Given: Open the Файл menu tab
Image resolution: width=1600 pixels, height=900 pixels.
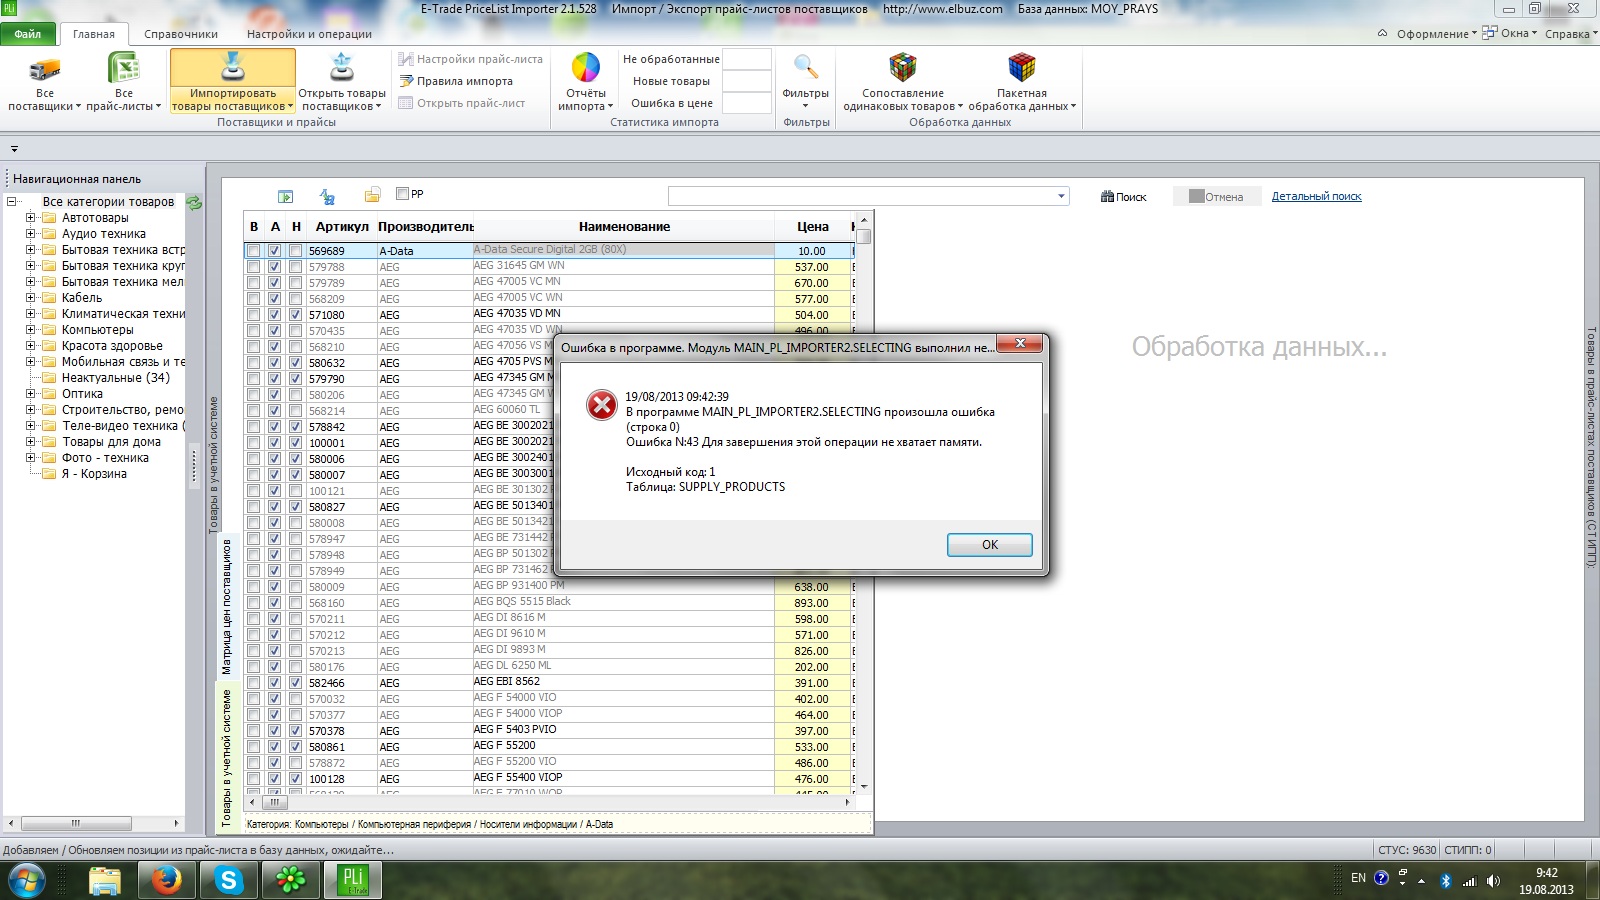Looking at the screenshot, I should pos(28,34).
